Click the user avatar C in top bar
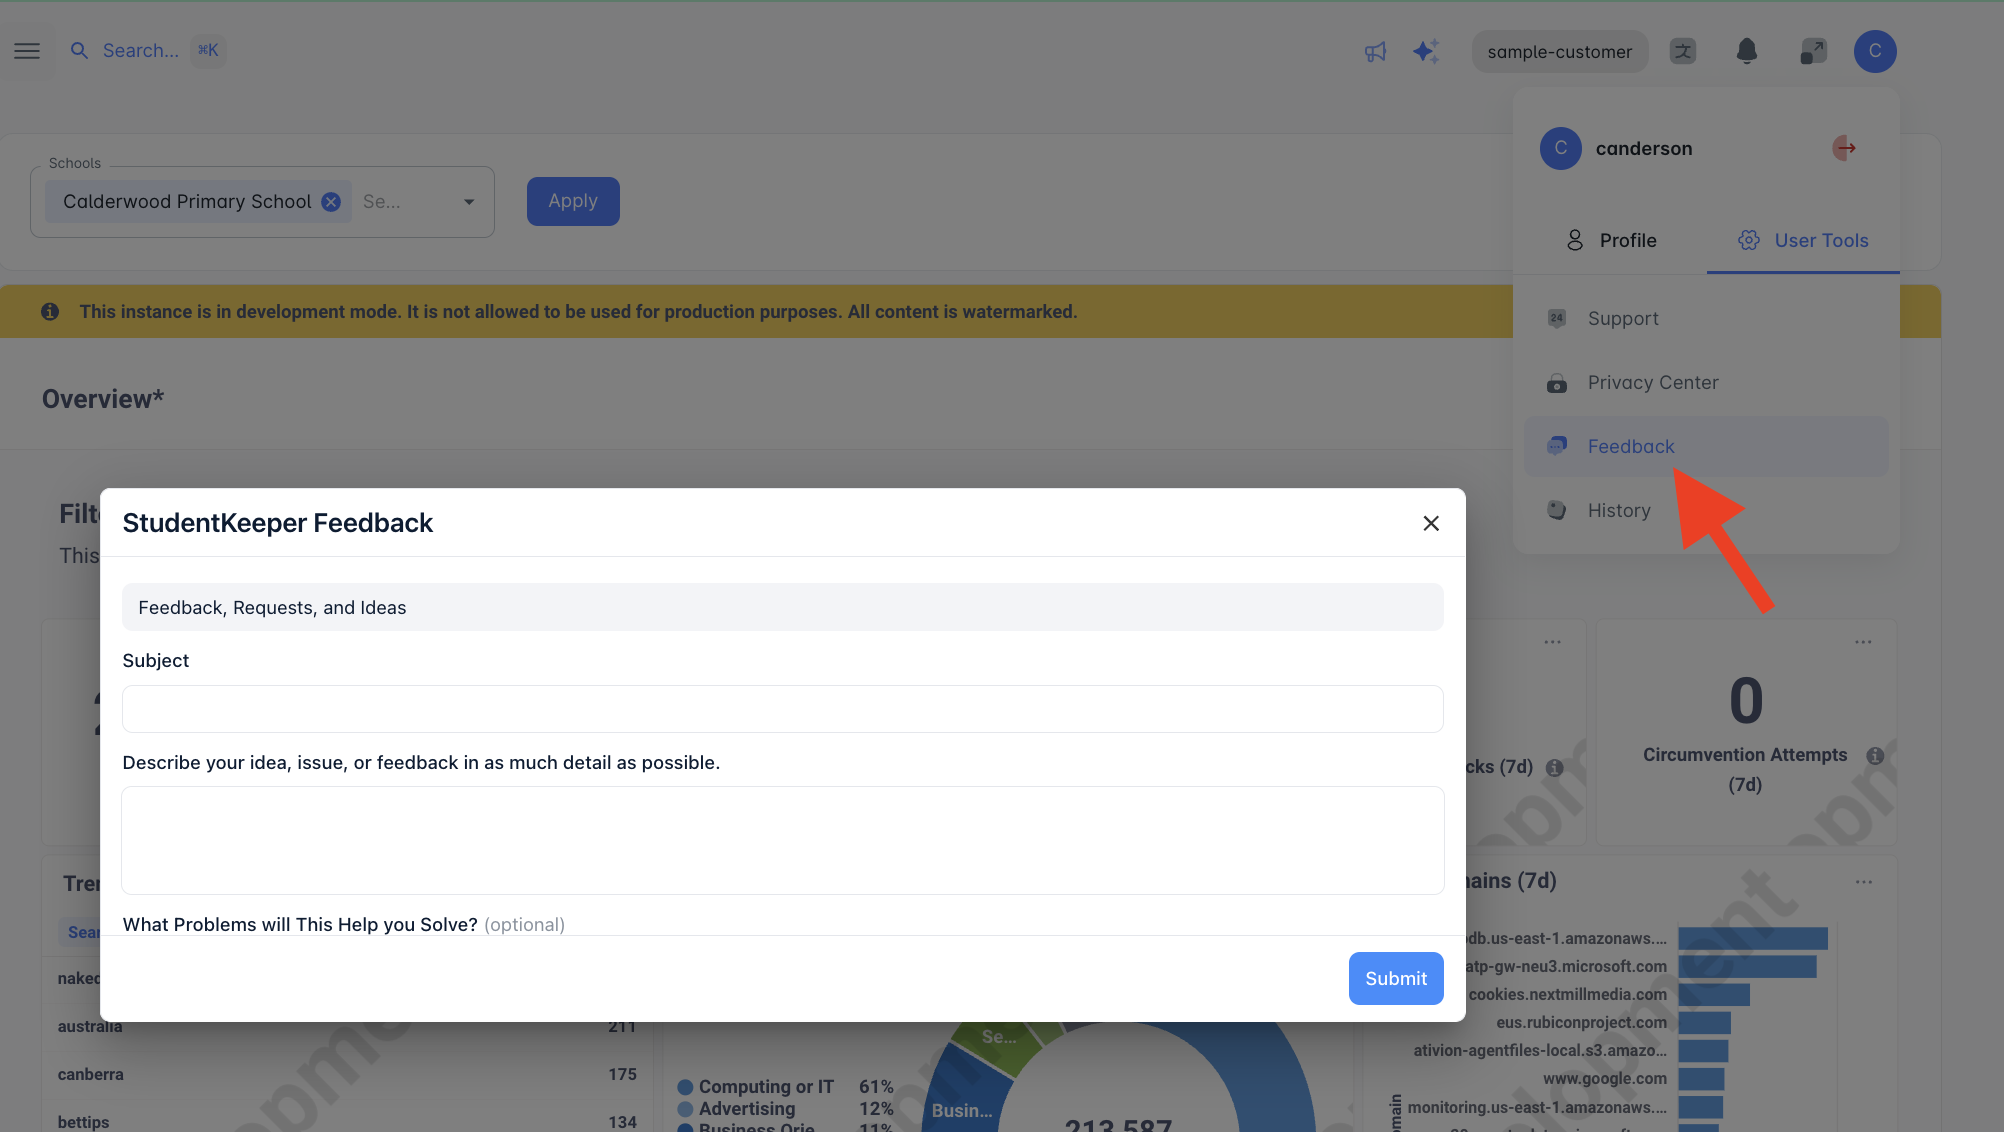2004x1132 pixels. [1875, 51]
